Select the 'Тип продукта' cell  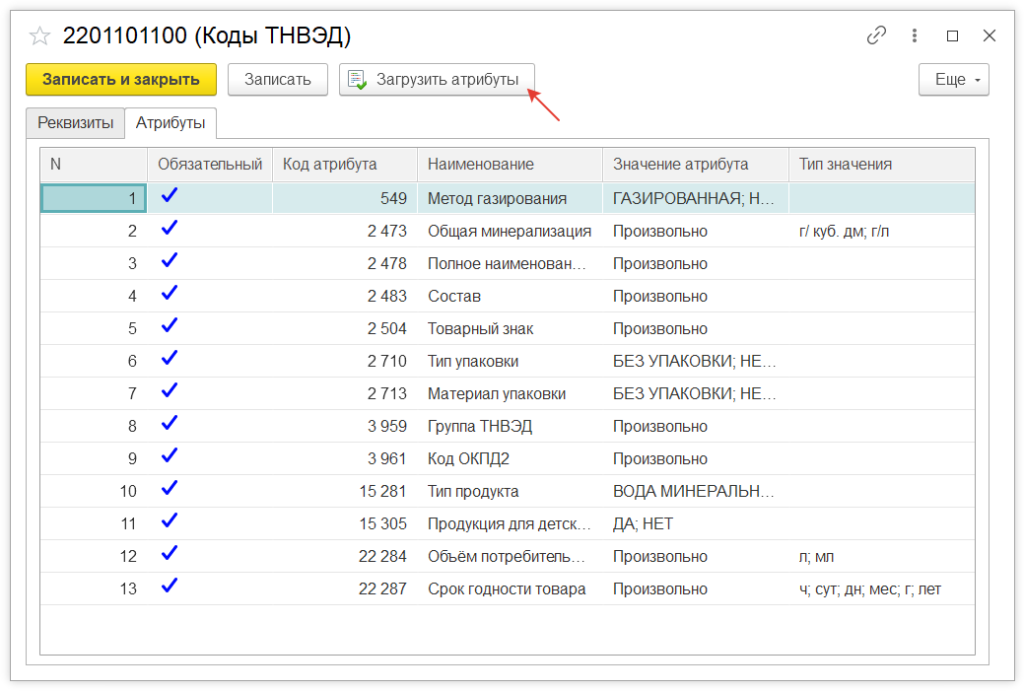(x=509, y=491)
